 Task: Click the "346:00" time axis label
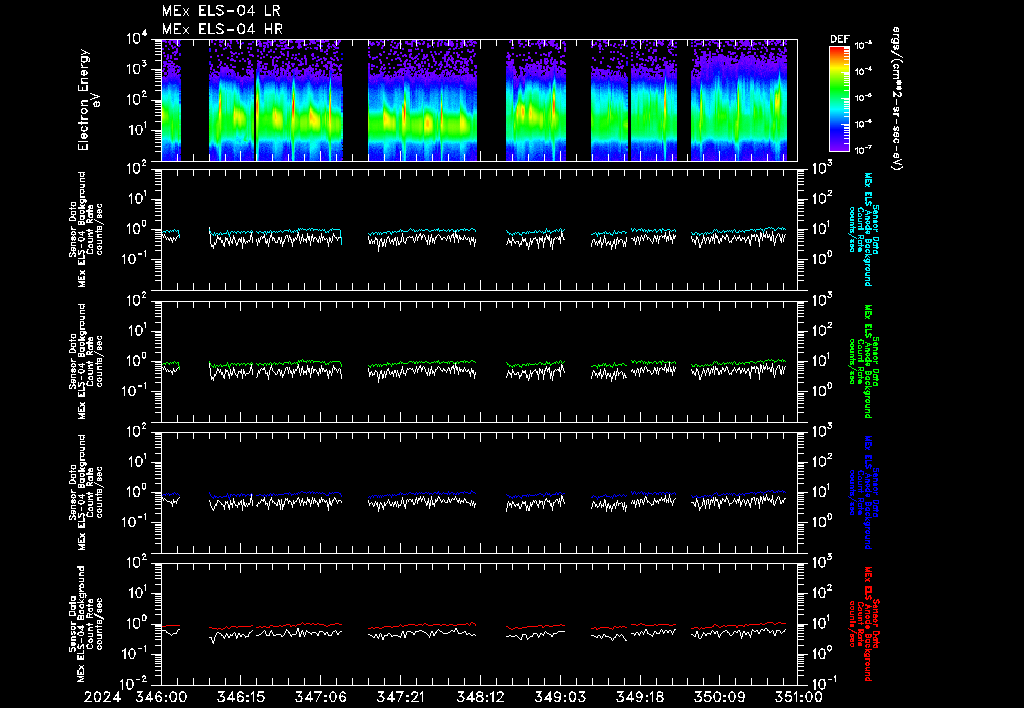(161, 697)
